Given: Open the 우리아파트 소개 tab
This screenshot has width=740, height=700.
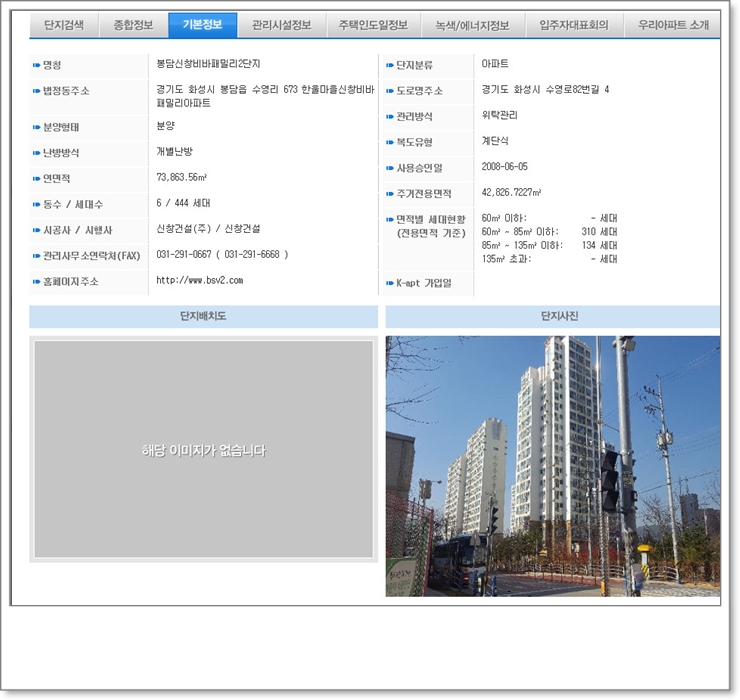Looking at the screenshot, I should 673,25.
